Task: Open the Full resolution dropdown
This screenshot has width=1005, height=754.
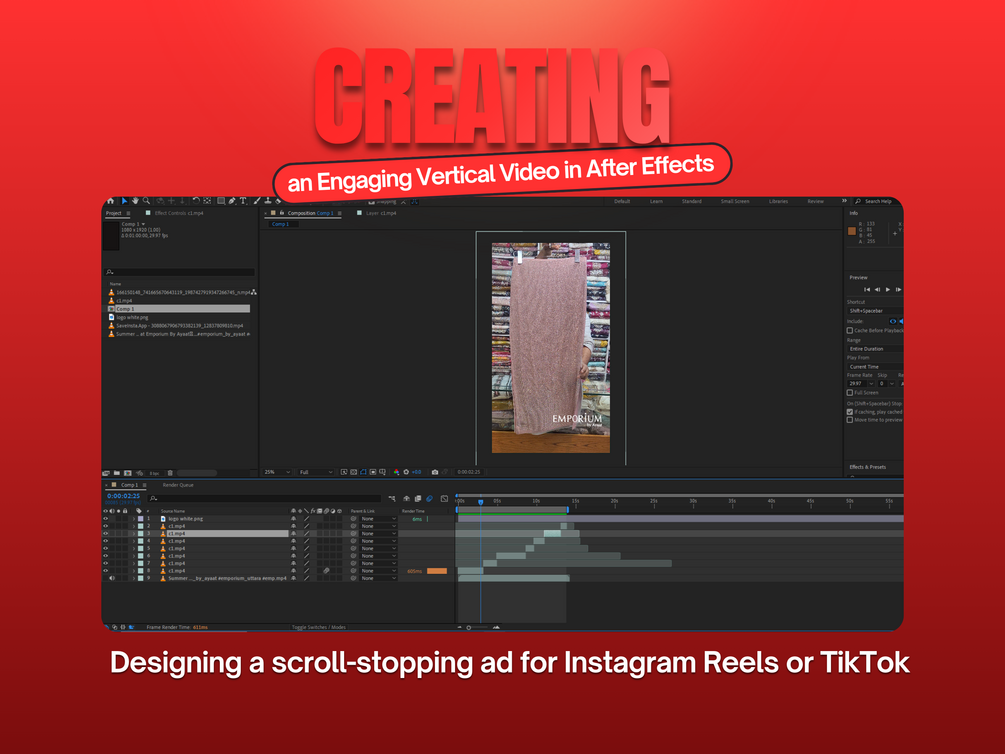Action: (316, 472)
